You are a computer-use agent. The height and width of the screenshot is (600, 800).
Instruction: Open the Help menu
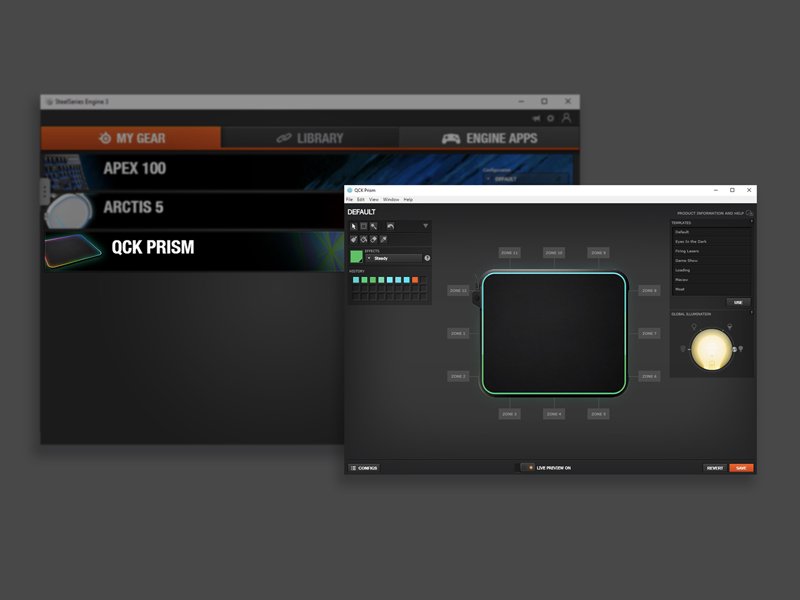pos(408,199)
